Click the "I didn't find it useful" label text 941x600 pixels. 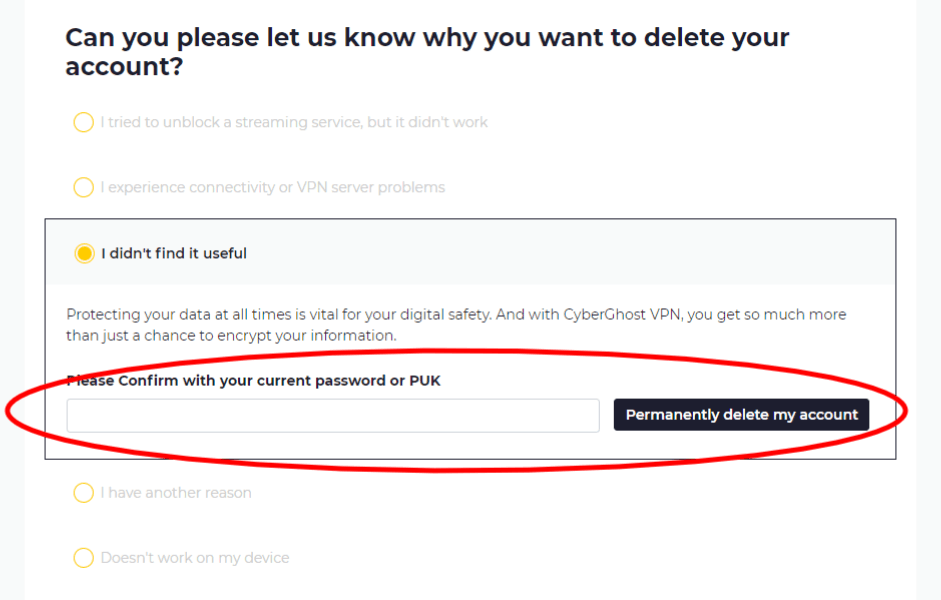[174, 253]
